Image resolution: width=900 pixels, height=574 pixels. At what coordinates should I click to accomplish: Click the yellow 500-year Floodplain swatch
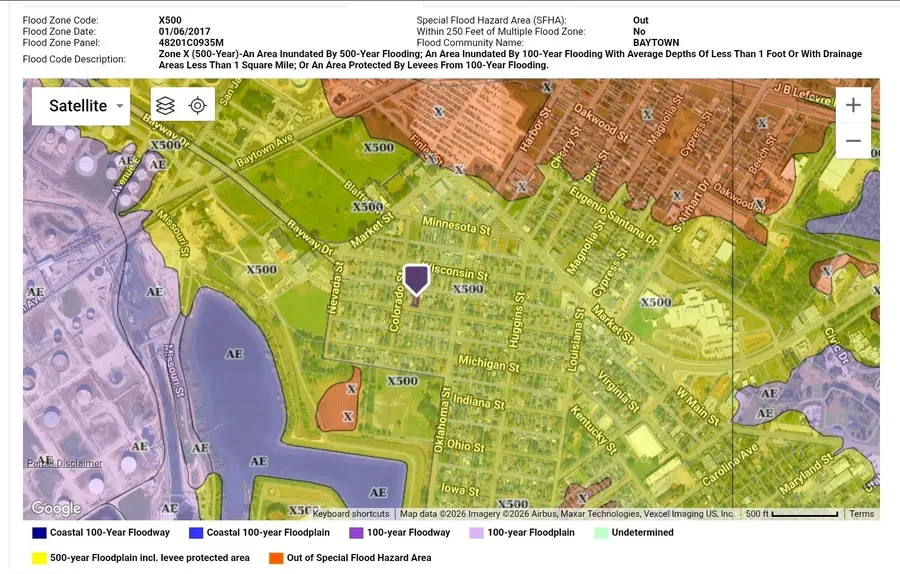[39, 557]
